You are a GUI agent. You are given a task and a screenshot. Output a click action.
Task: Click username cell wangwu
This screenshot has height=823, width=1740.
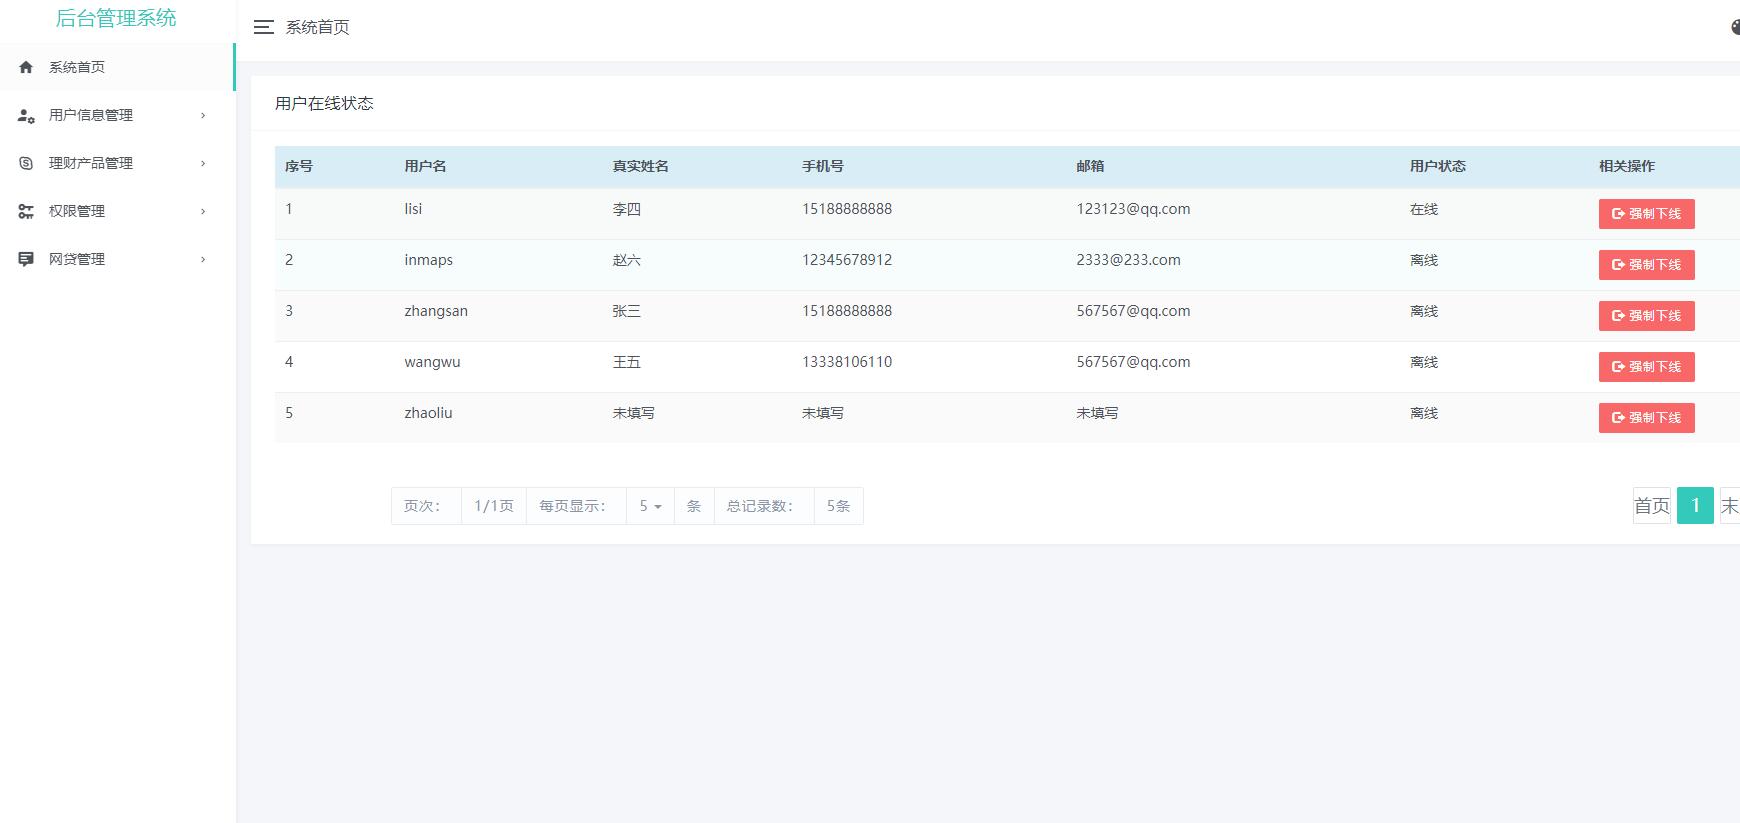(432, 362)
